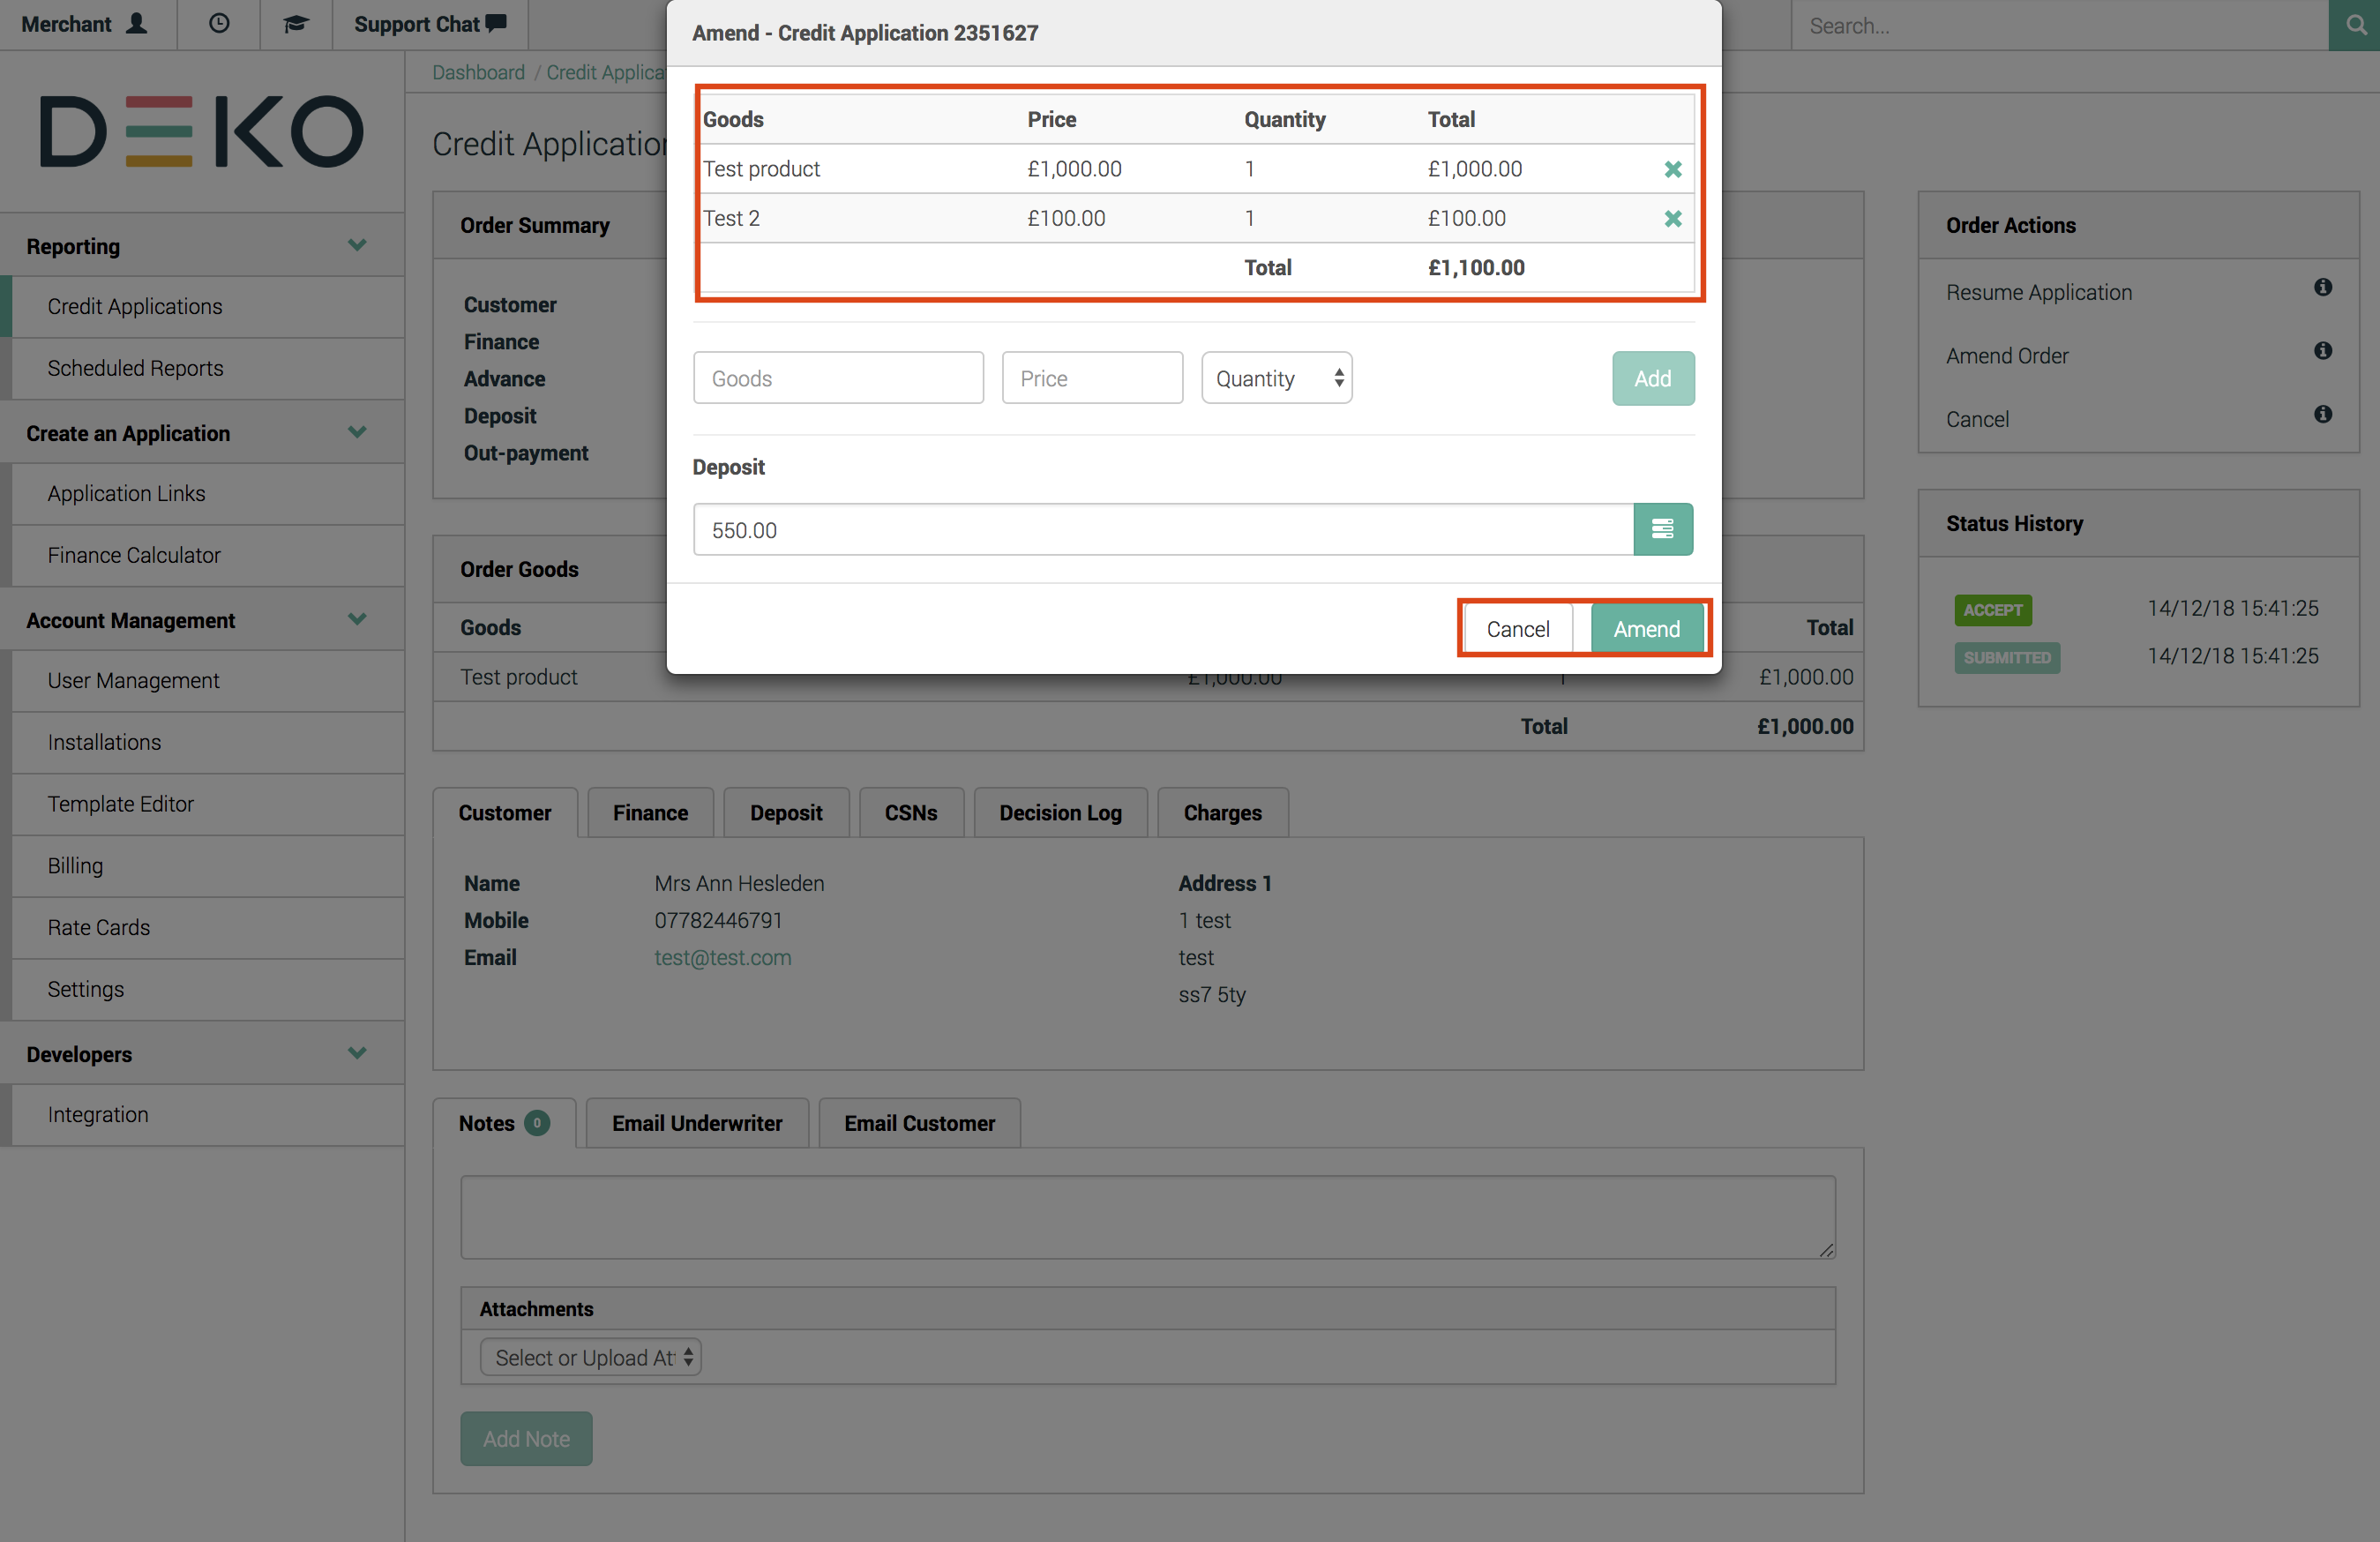Image resolution: width=2380 pixels, height=1542 pixels.
Task: Click info icon beside Resume Application
Action: 2322,288
